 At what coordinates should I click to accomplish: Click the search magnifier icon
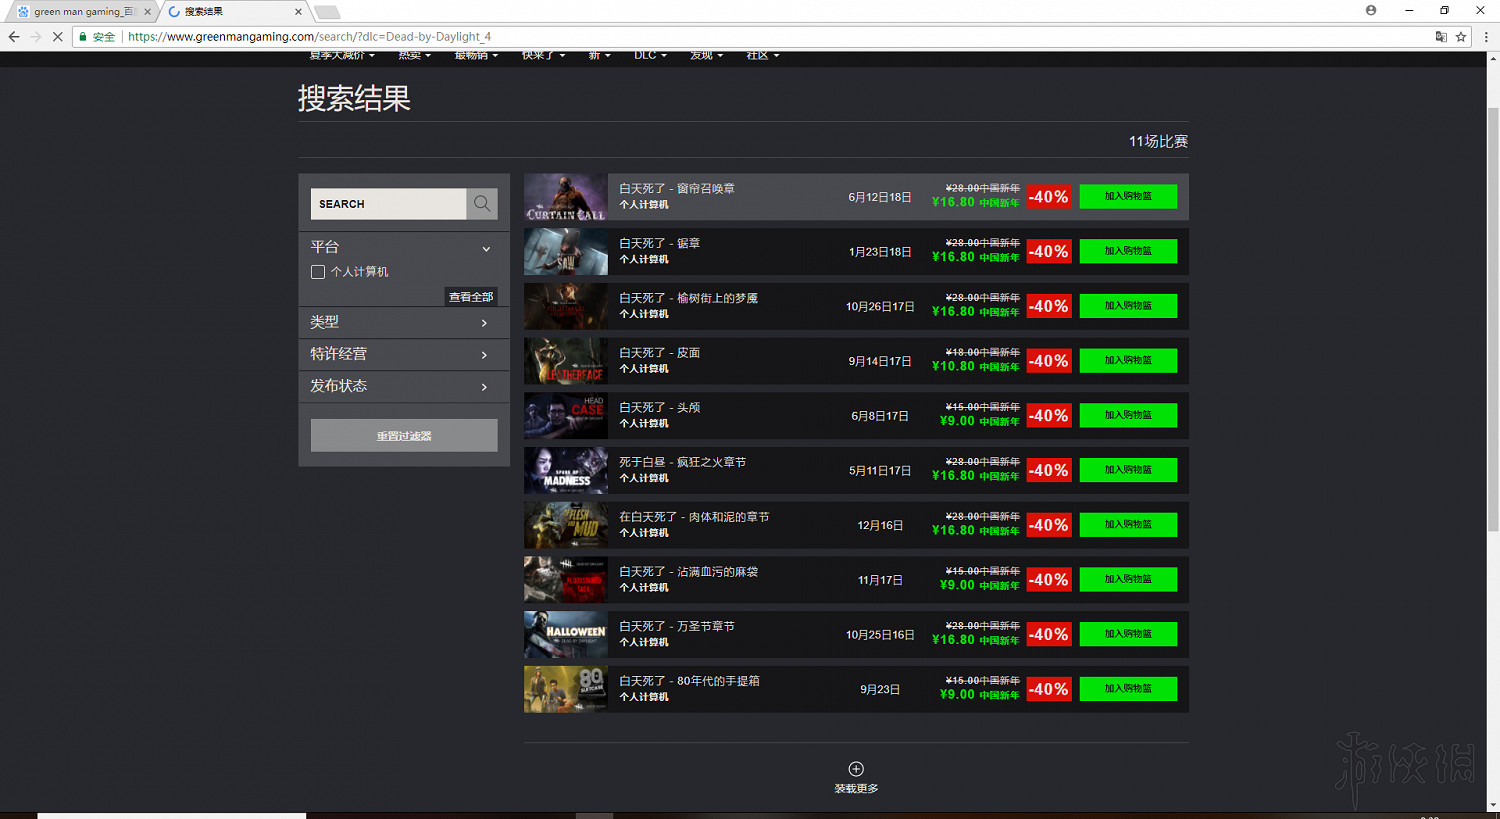tap(482, 204)
